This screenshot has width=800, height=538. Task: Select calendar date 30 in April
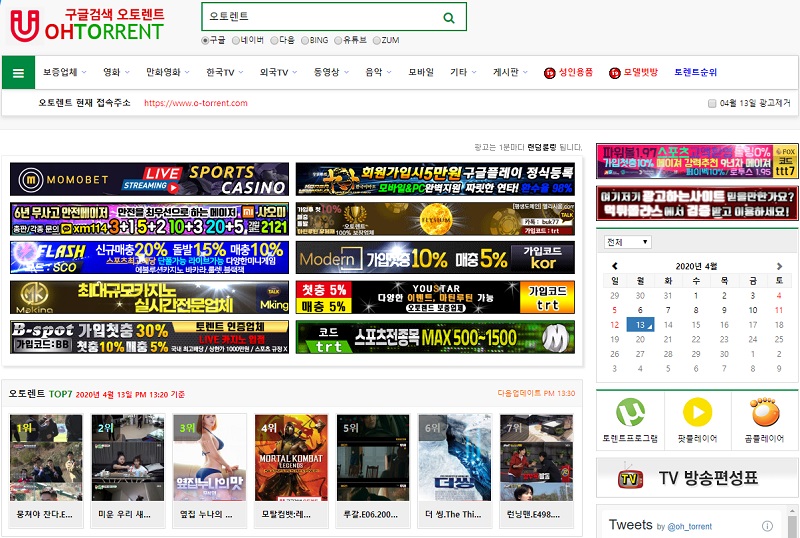click(724, 354)
